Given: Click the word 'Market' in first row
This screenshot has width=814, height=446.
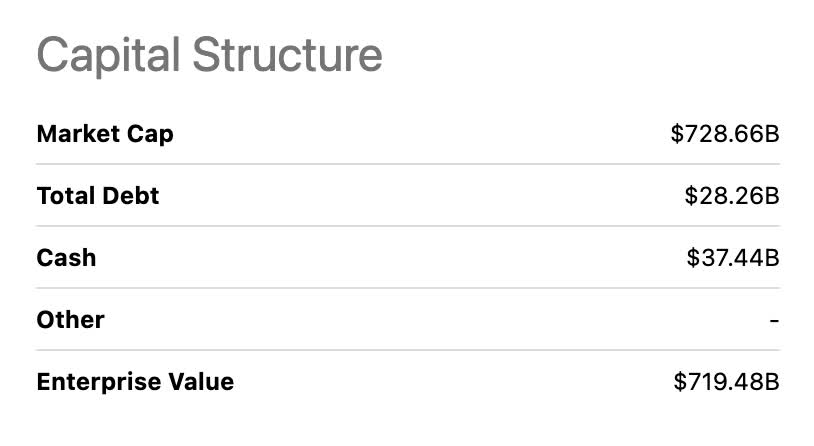Looking at the screenshot, I should 78,133.
